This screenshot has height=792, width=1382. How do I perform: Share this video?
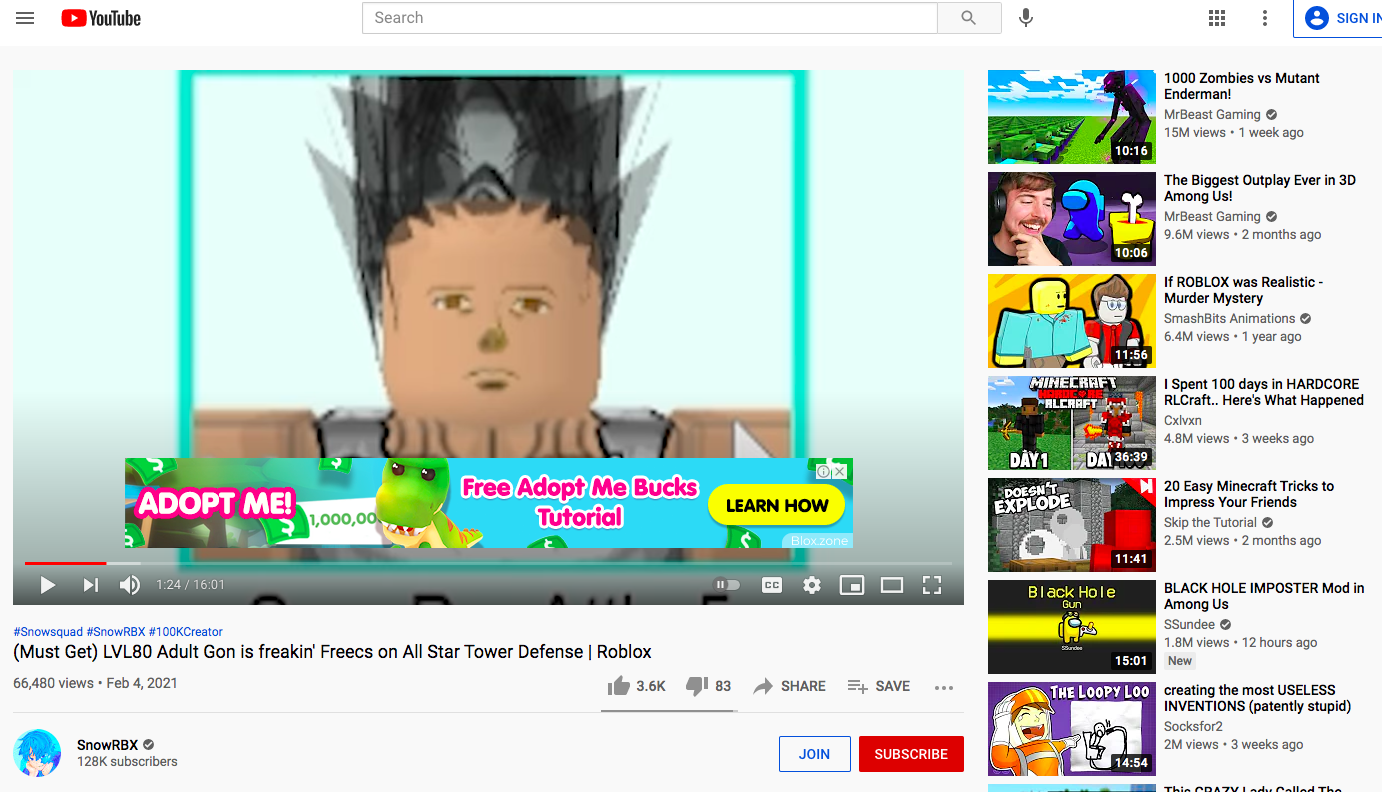(789, 686)
